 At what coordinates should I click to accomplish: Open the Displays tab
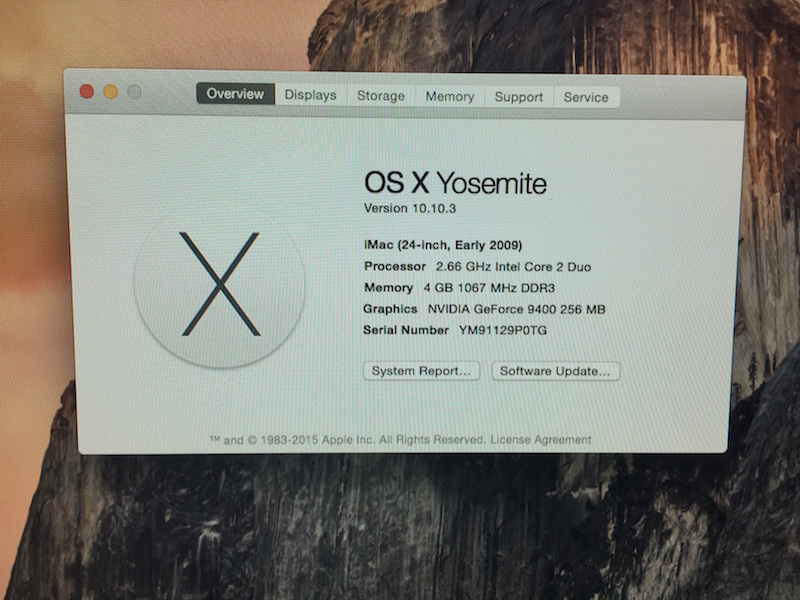click(x=311, y=95)
